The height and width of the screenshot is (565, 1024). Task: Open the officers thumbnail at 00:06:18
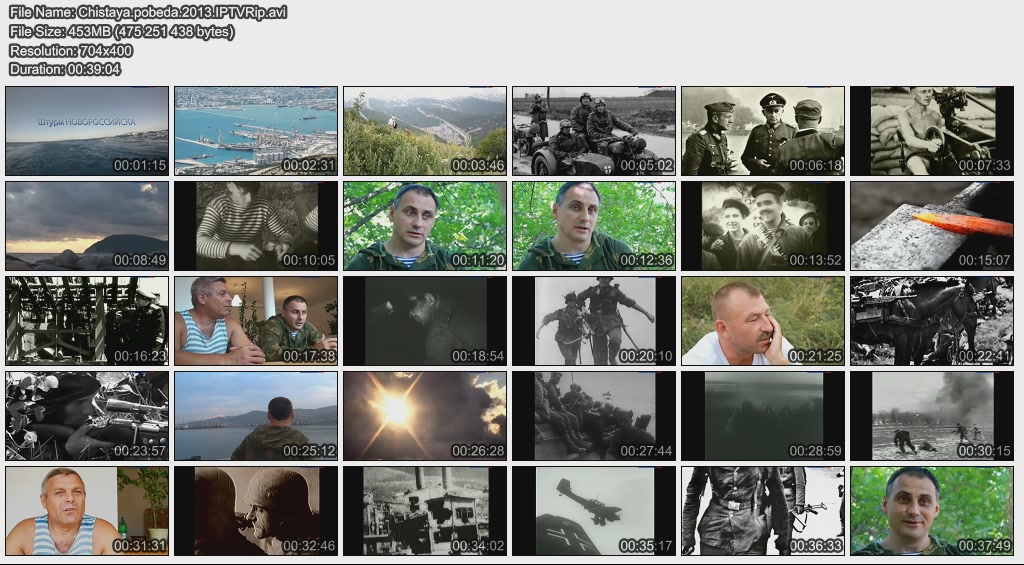[x=763, y=131]
